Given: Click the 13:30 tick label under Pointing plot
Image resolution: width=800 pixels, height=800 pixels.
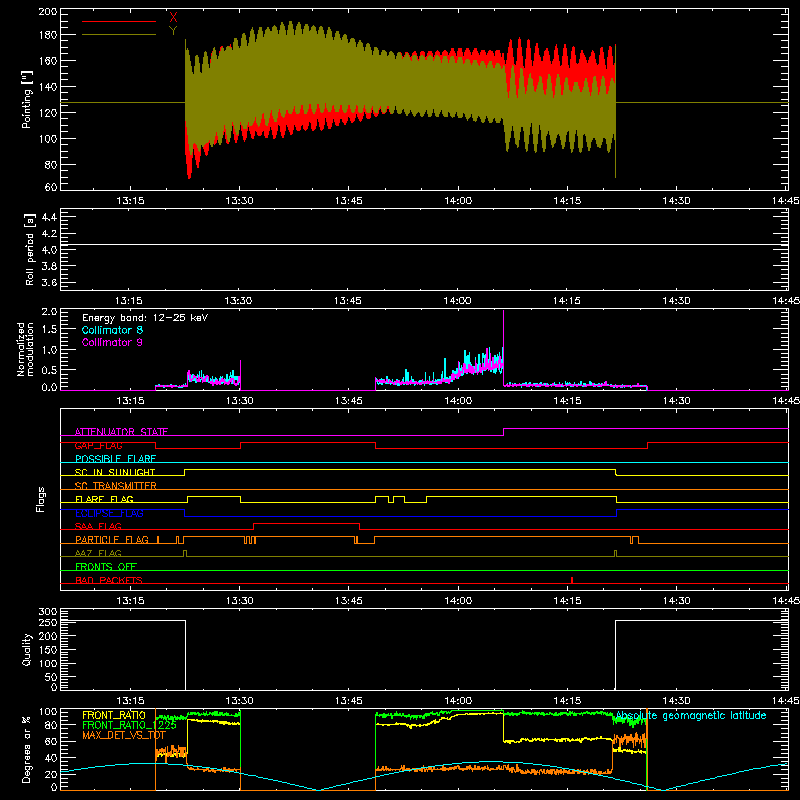Looking at the screenshot, I should (239, 201).
